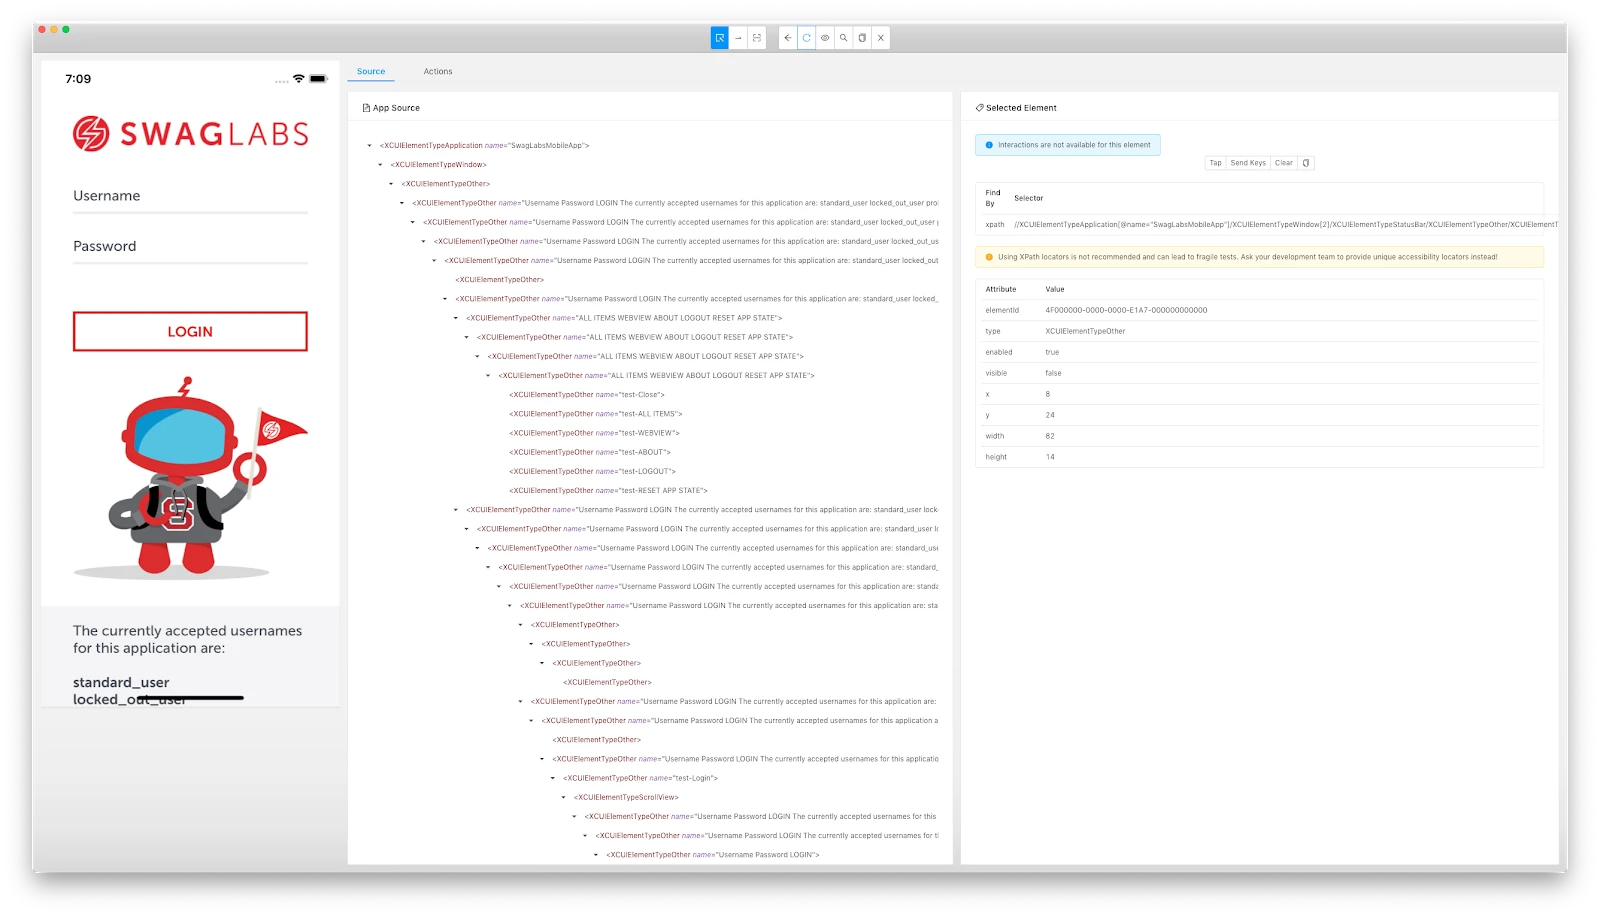
Task: Download the source XML with the download icon
Action: [x=862, y=37]
